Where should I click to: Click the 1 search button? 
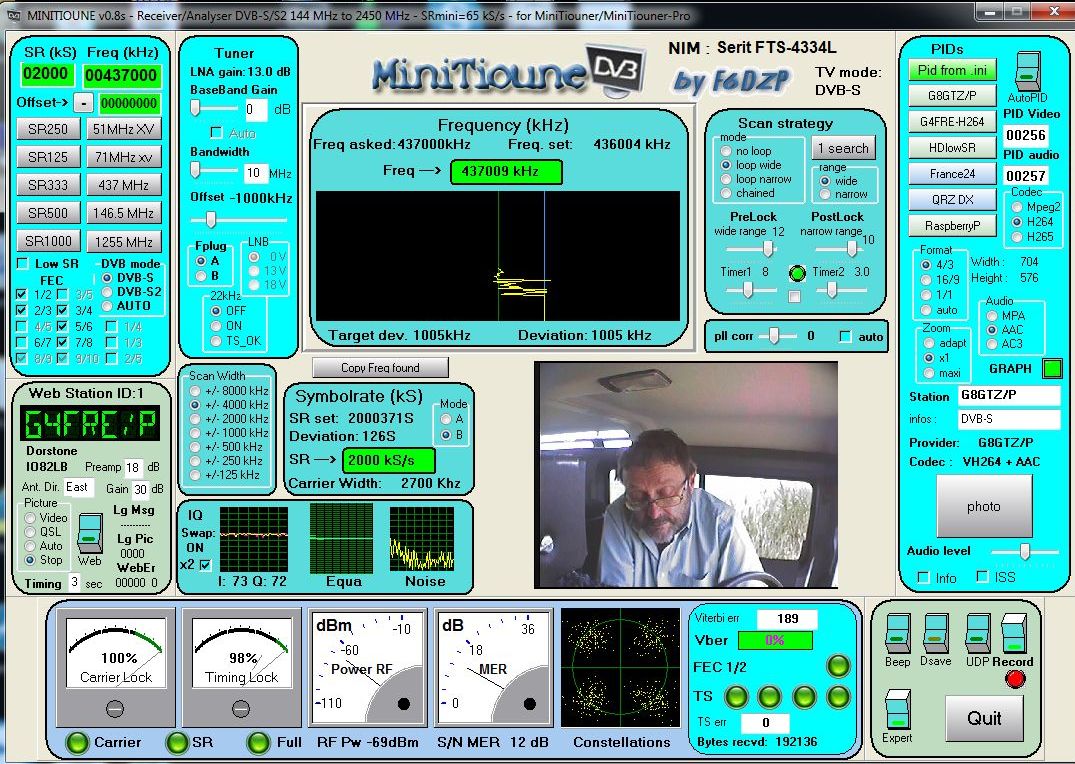coord(843,148)
